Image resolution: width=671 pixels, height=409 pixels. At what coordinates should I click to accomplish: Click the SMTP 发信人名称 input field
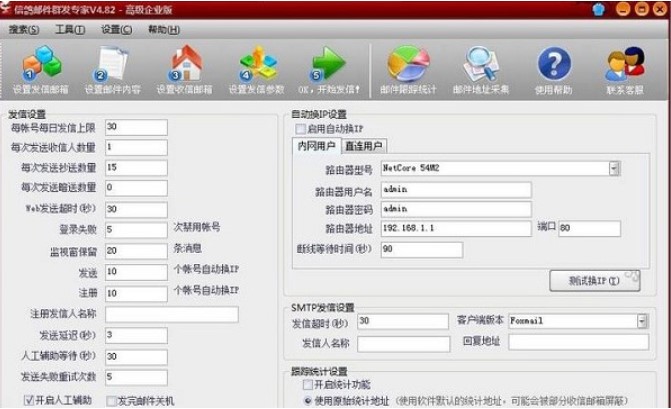pos(404,344)
